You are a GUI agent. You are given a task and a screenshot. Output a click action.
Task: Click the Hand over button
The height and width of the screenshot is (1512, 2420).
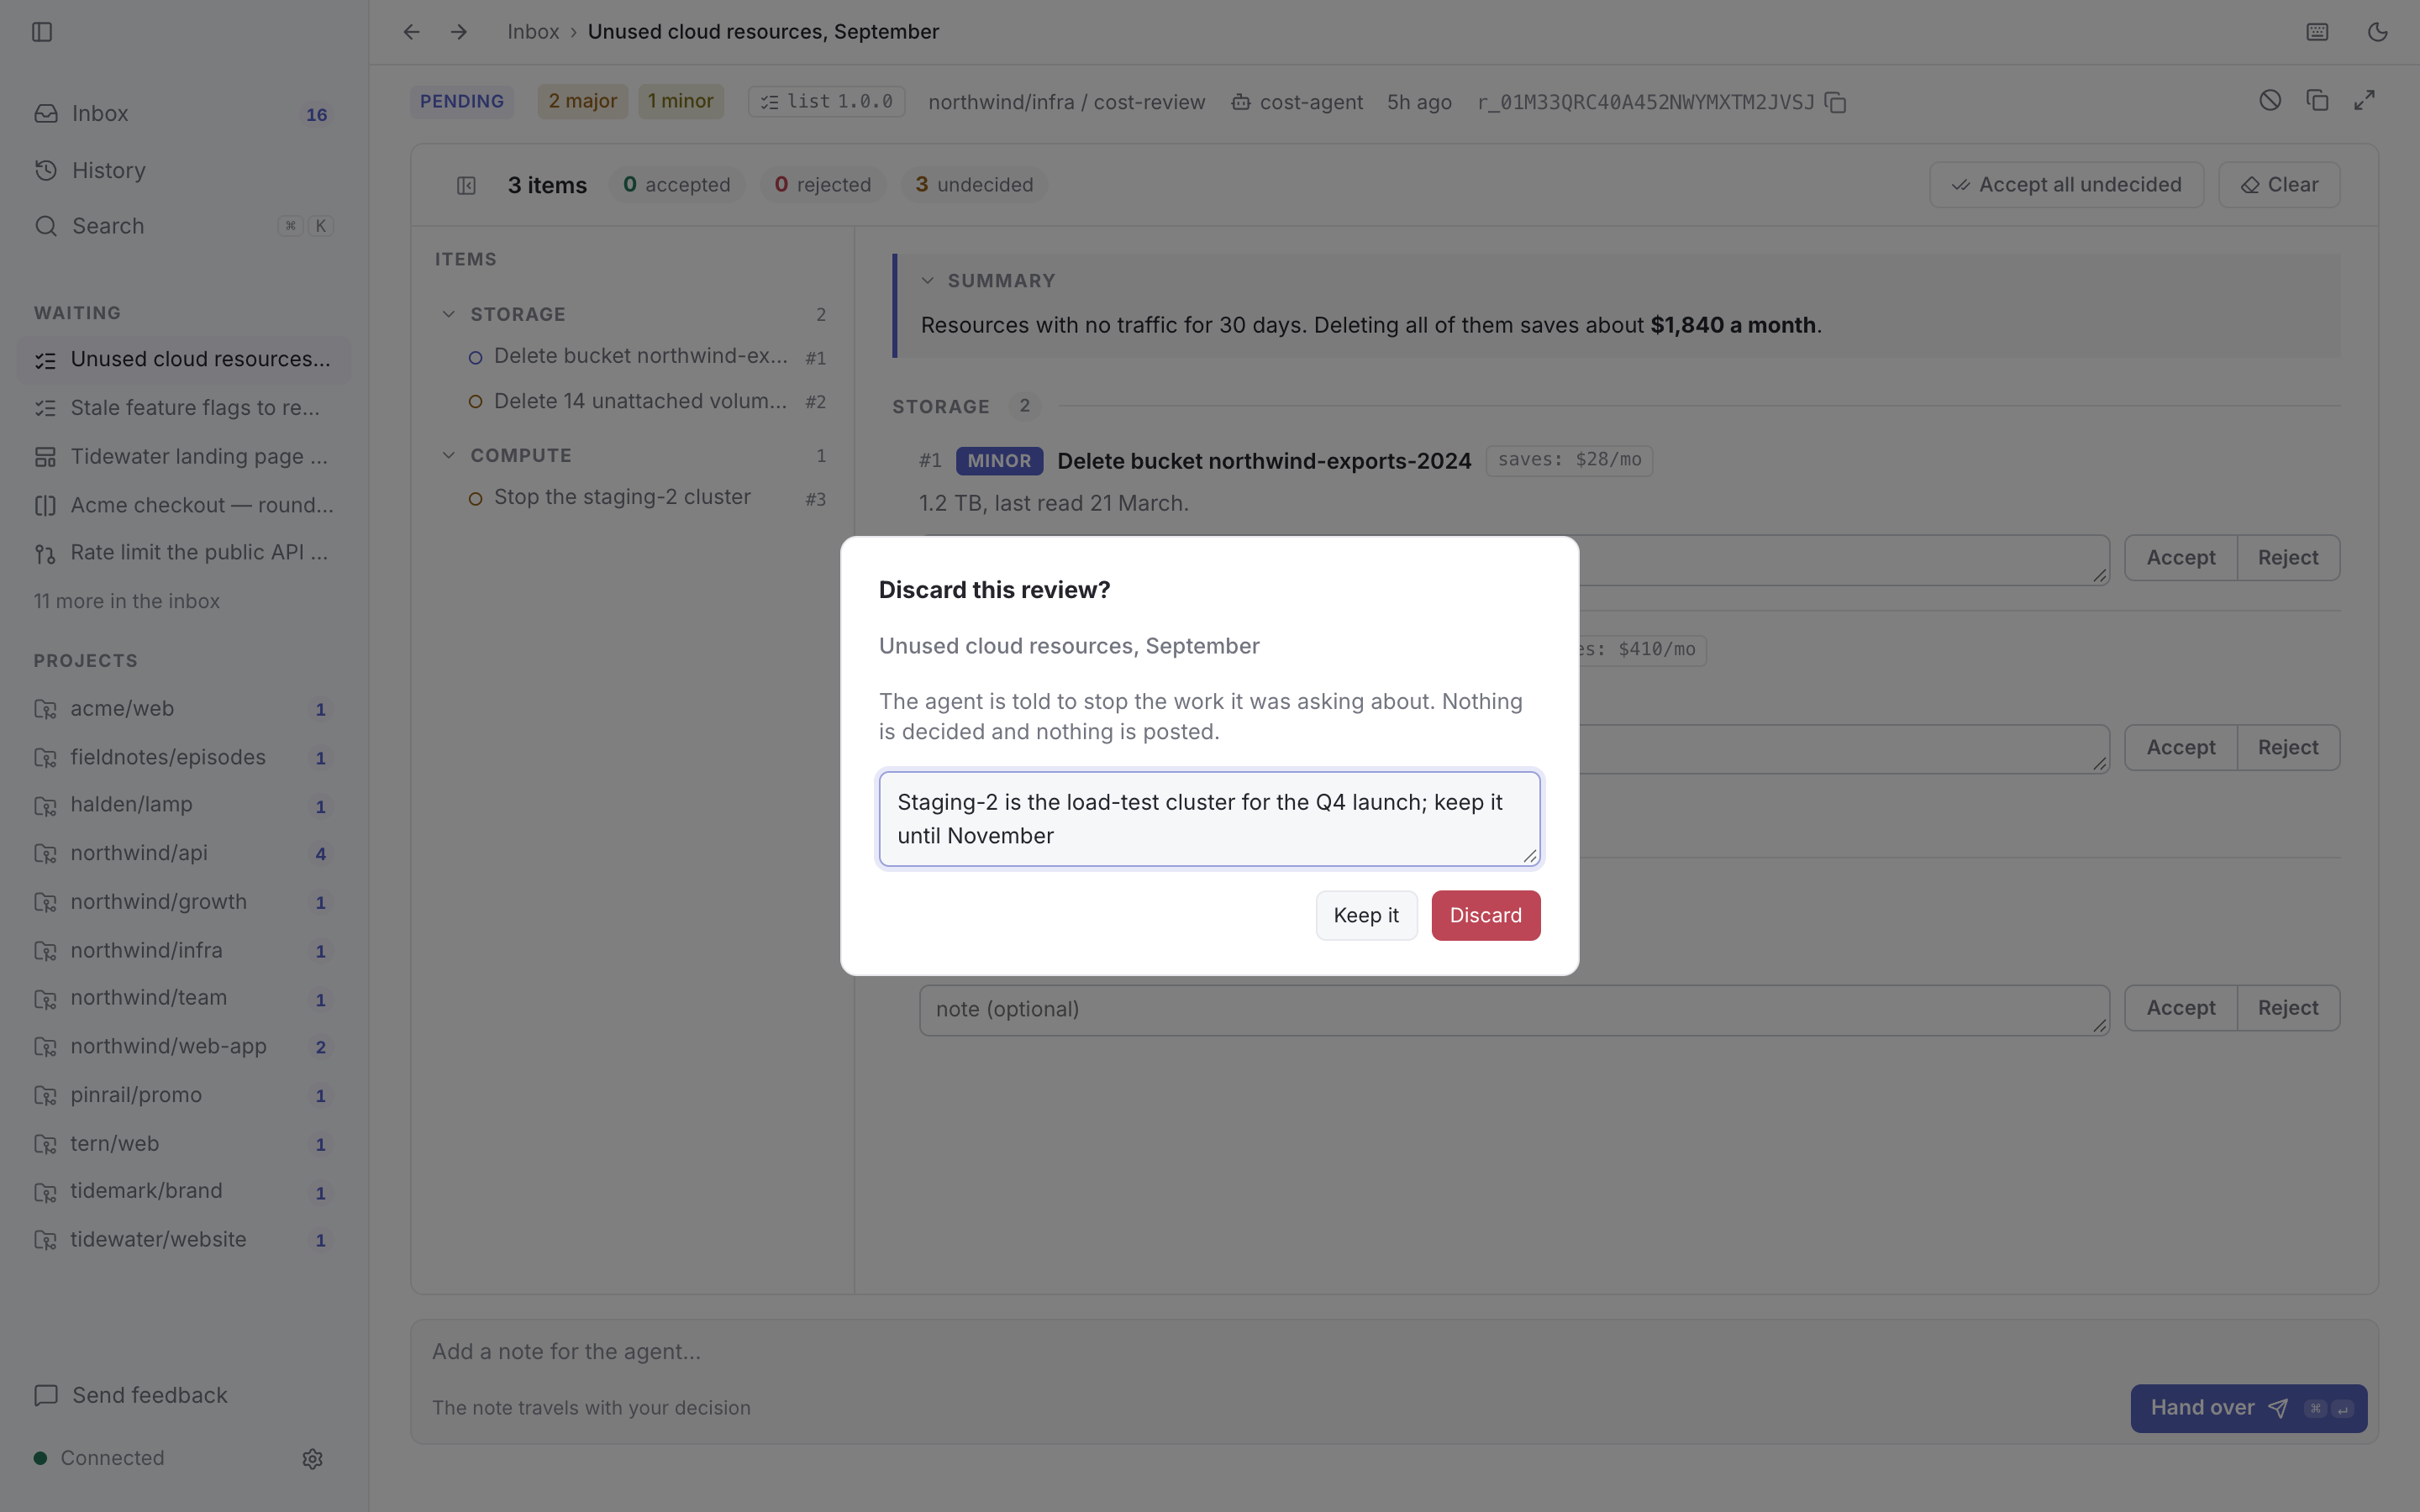pos(2248,1408)
